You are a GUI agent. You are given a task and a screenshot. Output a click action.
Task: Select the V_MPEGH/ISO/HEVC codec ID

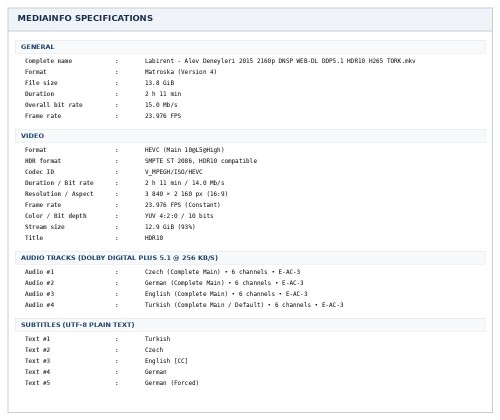point(173,172)
